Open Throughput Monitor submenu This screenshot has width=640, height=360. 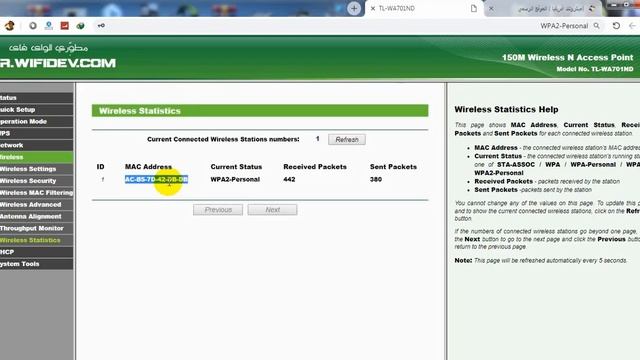click(x=37, y=228)
